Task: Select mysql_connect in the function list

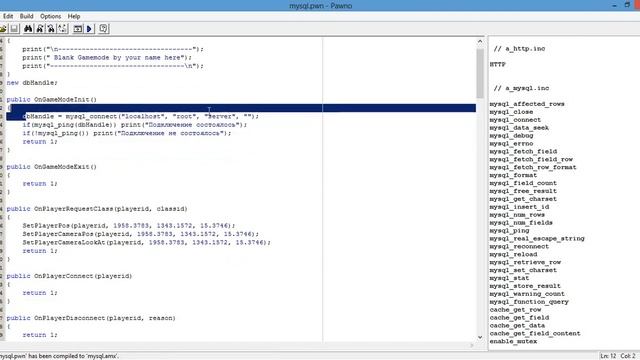Action: (515, 120)
